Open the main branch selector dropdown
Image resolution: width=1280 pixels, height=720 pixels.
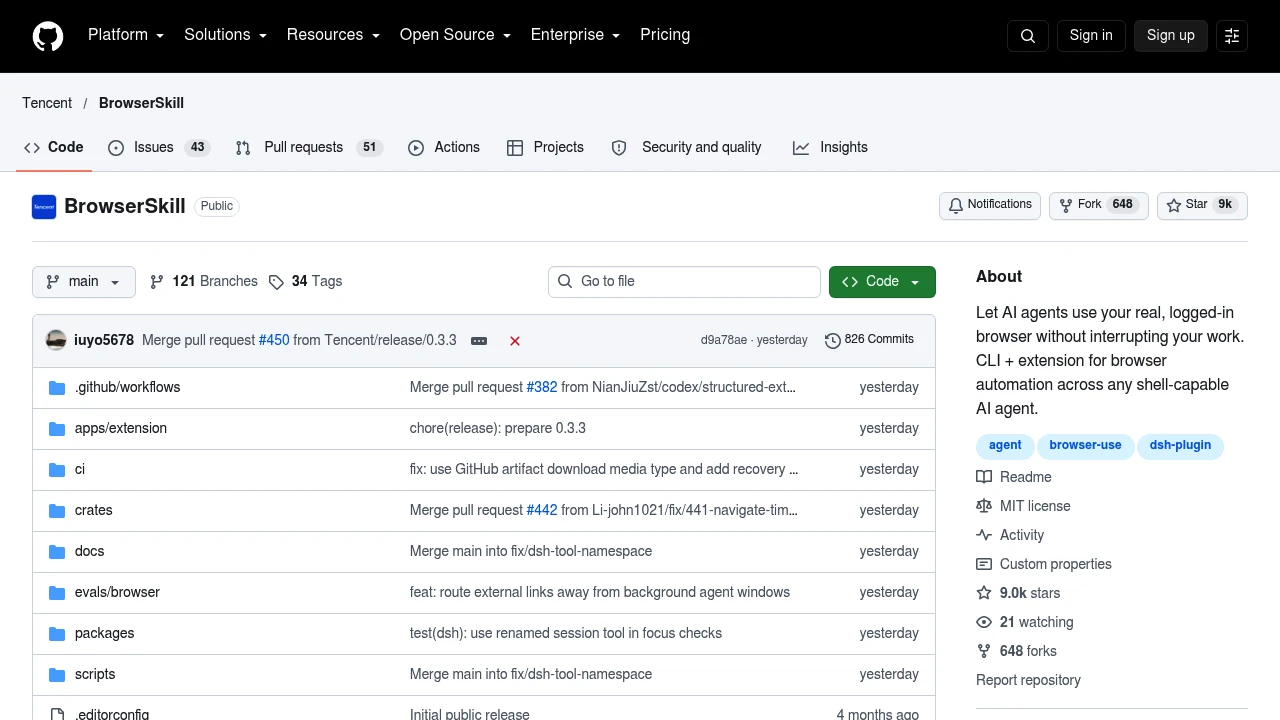click(x=84, y=282)
